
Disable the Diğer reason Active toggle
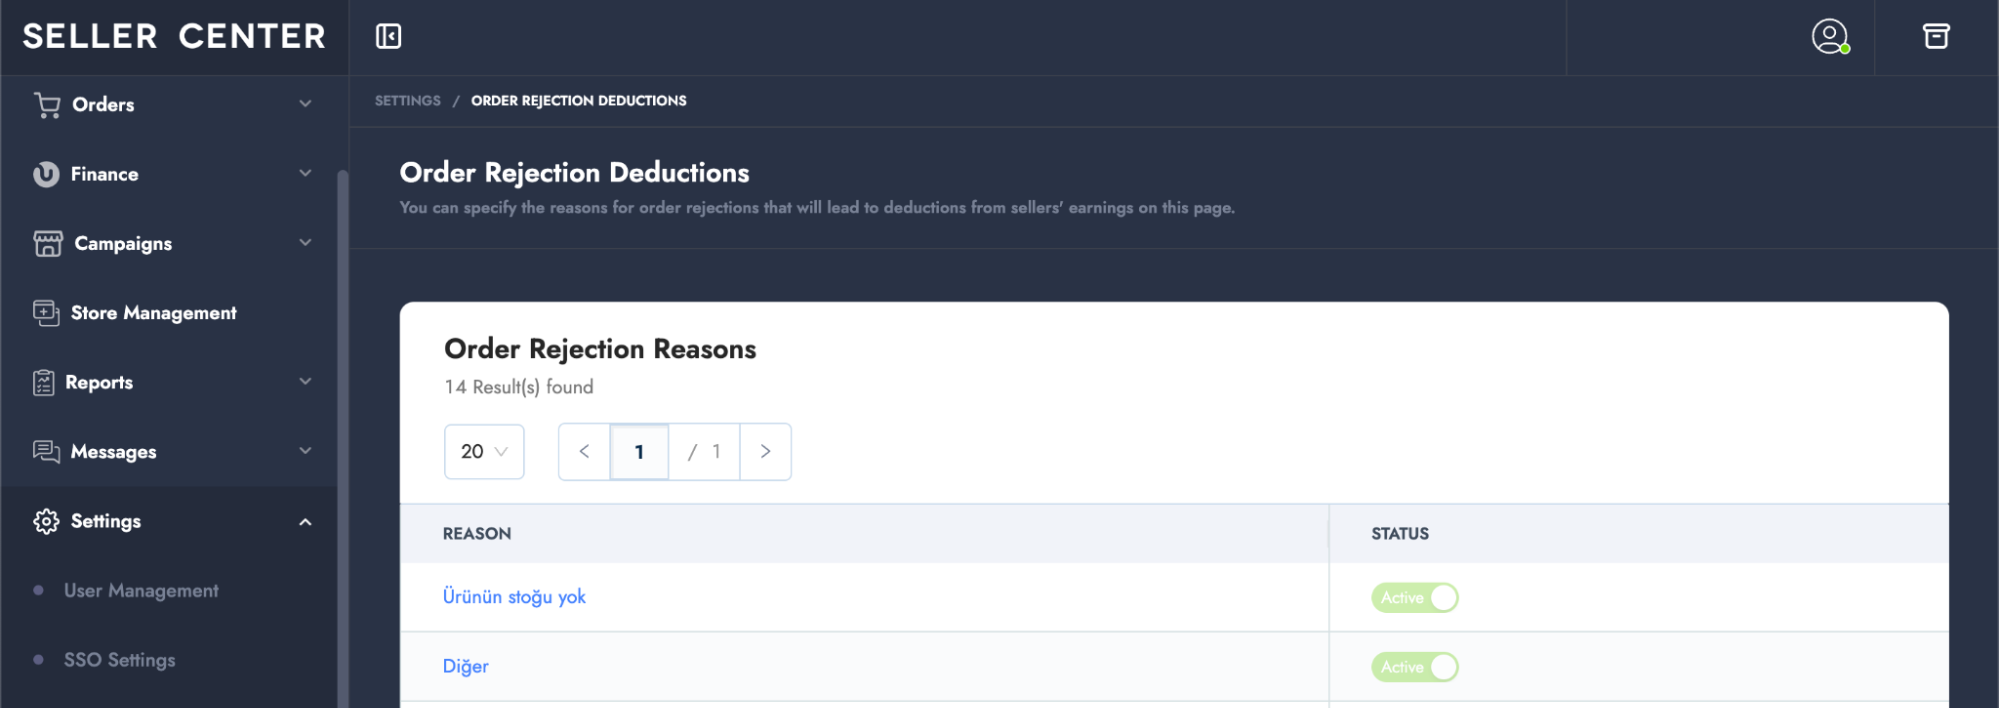pos(1414,667)
